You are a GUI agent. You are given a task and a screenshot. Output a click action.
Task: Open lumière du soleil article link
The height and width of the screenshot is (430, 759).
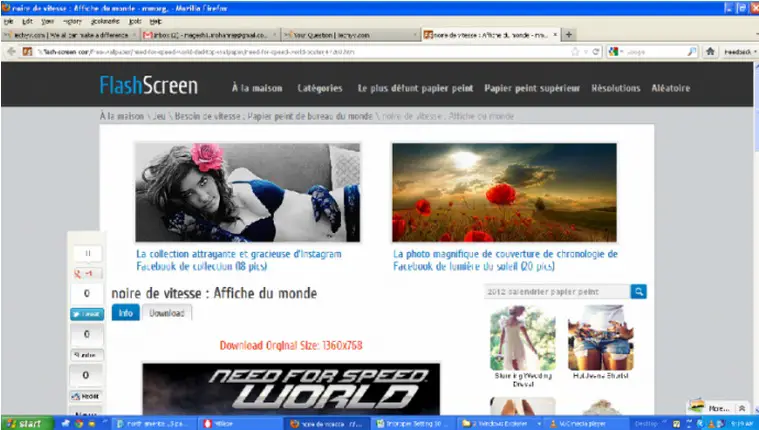[x=505, y=260]
